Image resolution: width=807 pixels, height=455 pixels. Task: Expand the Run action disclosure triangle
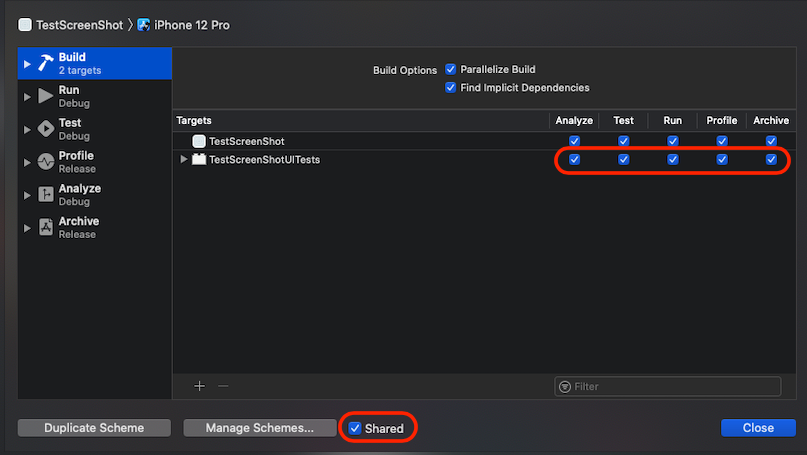click(27, 97)
